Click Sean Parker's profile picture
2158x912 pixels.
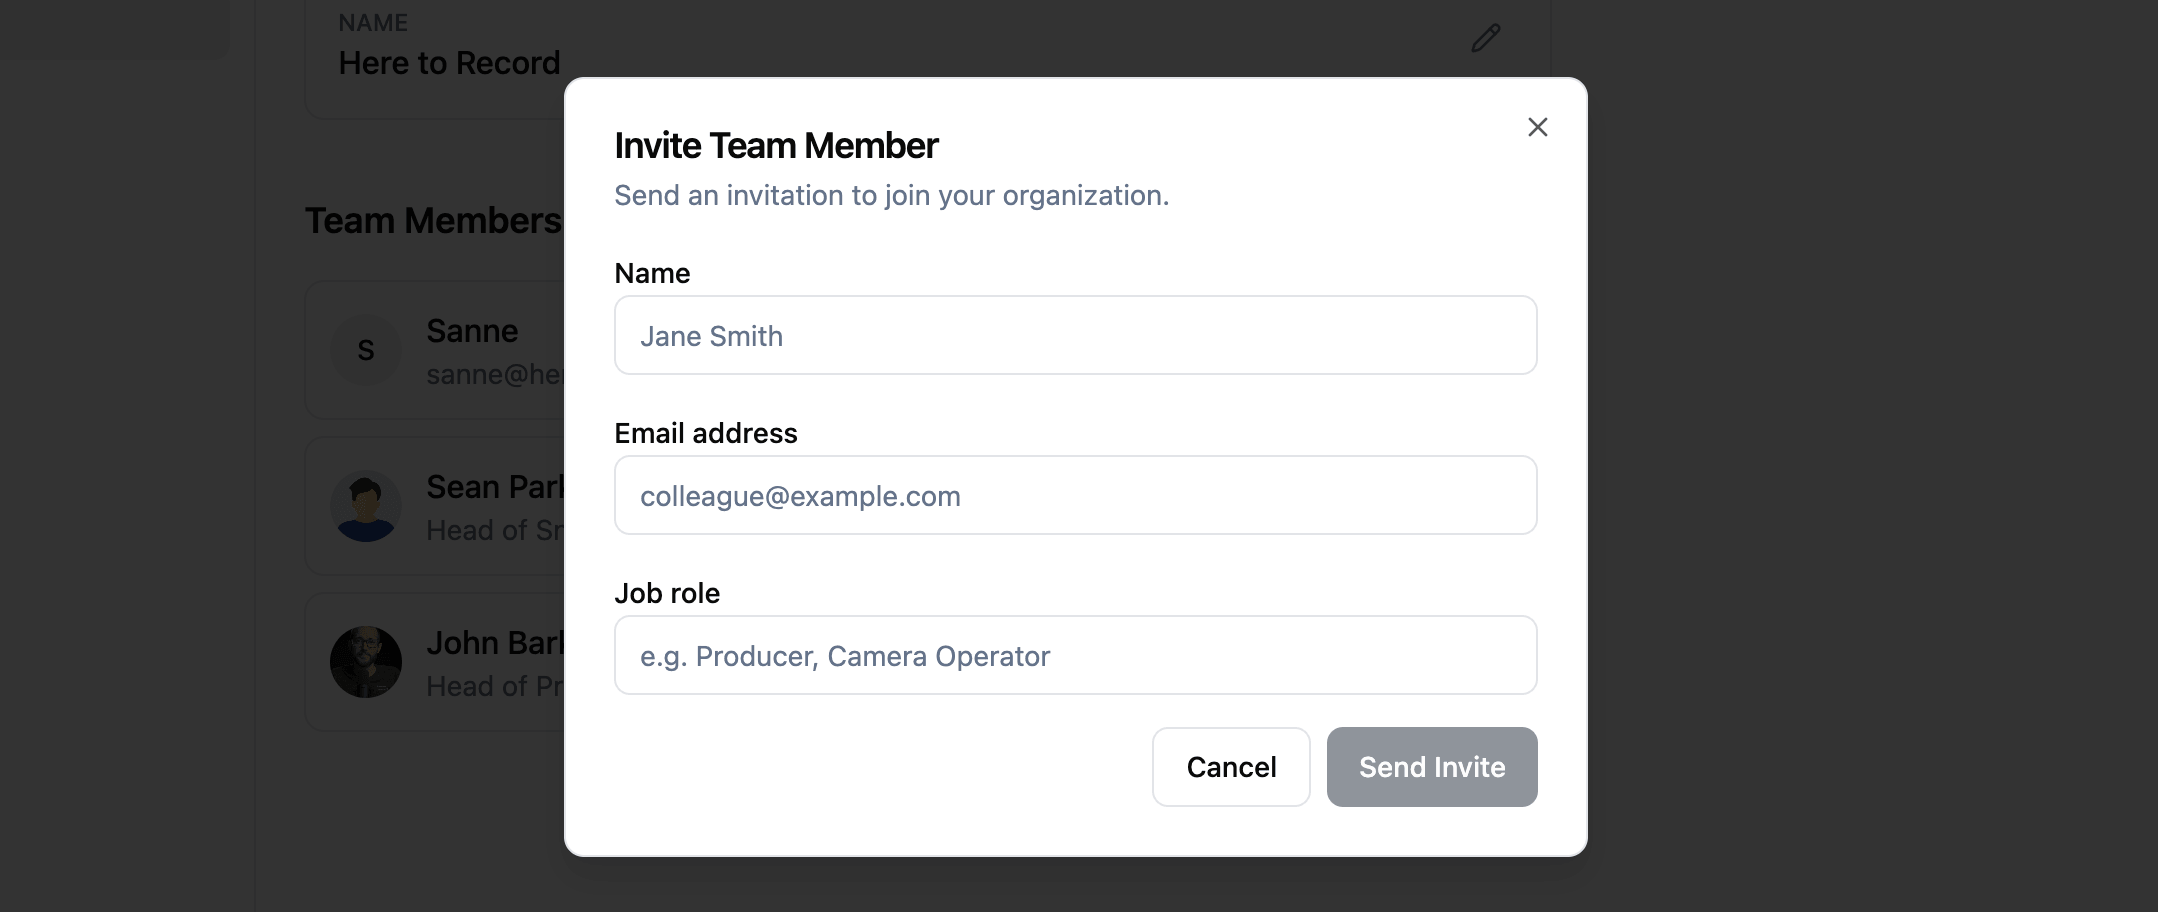click(365, 506)
